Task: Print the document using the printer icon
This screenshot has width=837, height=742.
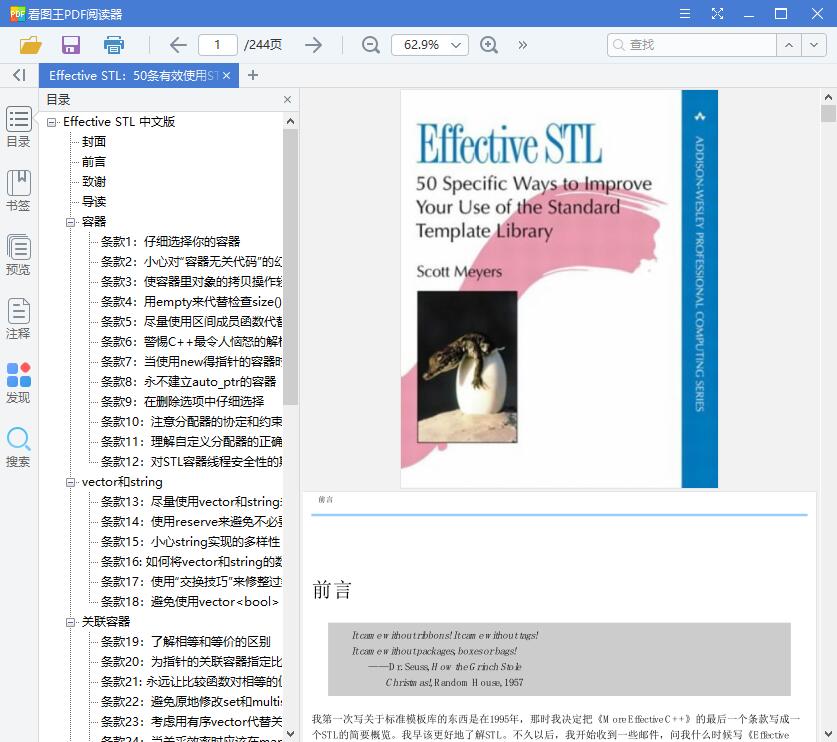Action: point(114,45)
